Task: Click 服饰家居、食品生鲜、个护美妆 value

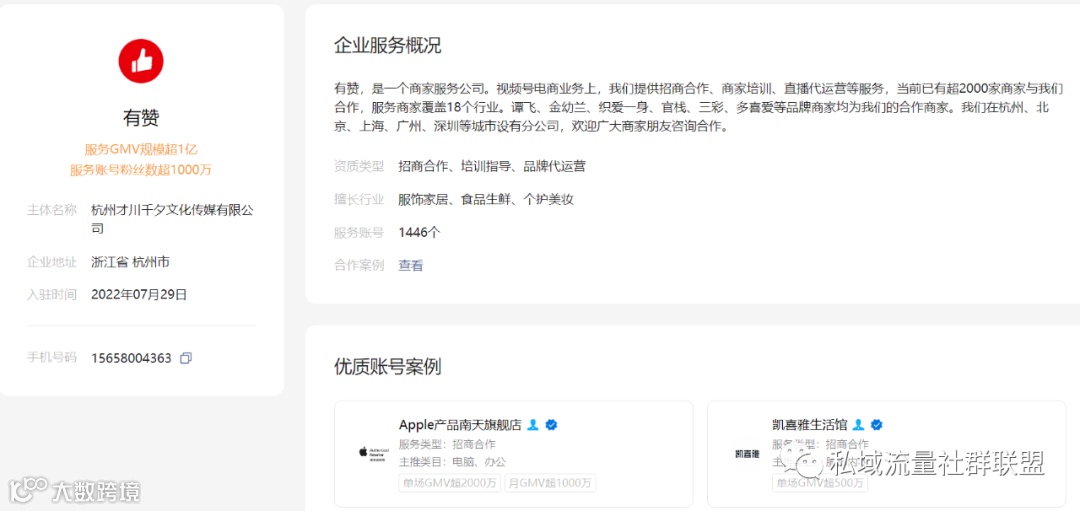Action: tap(486, 200)
